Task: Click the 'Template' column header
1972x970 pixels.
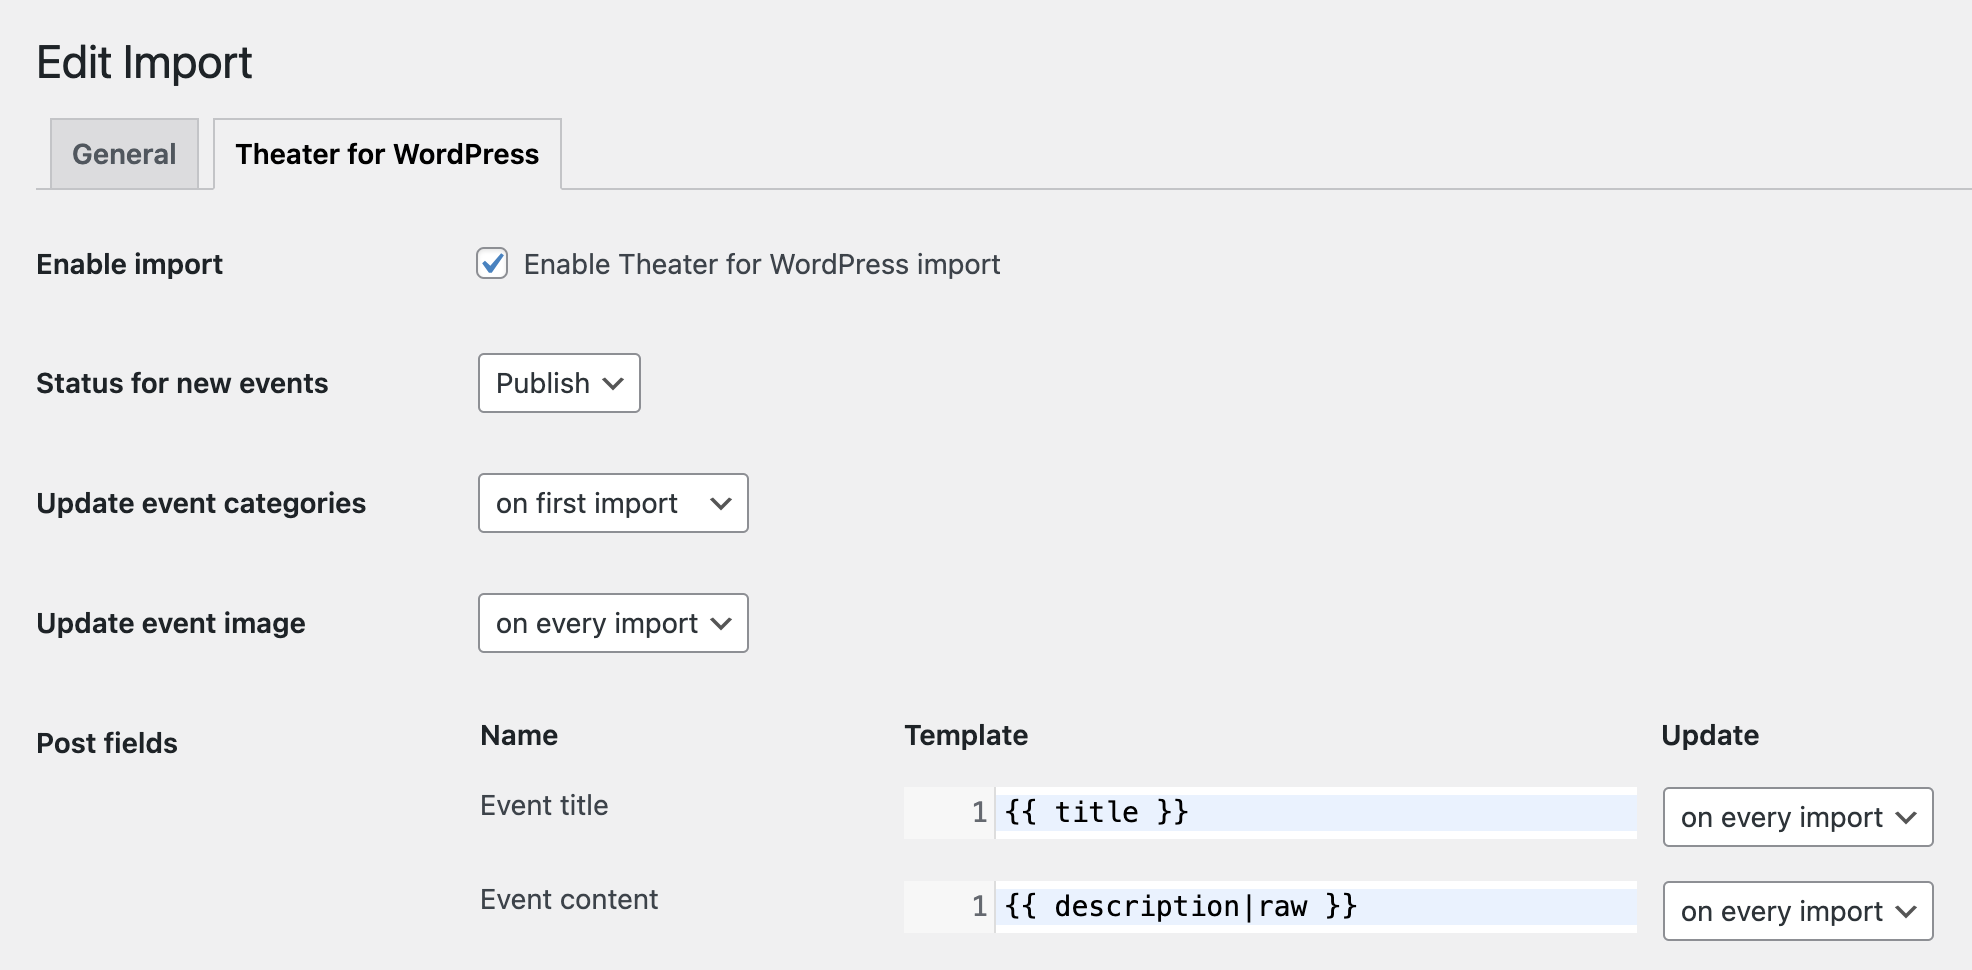Action: pos(966,735)
